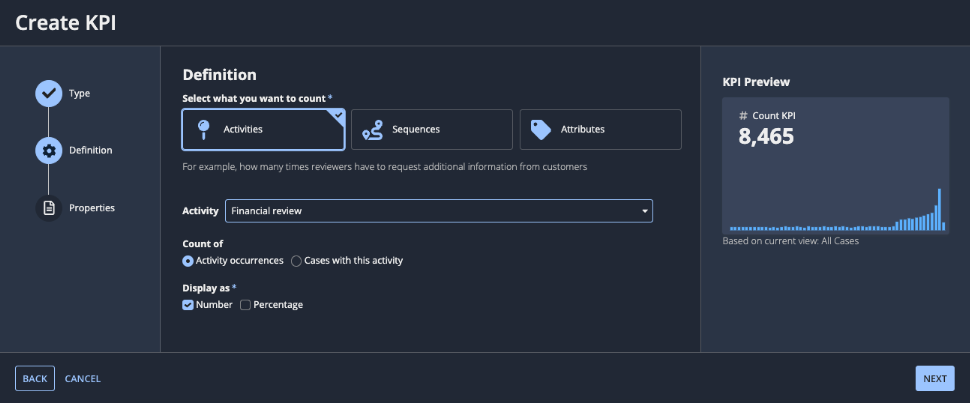The width and height of the screenshot is (970, 403).
Task: Choose the Attributes count option
Action: click(x=600, y=129)
